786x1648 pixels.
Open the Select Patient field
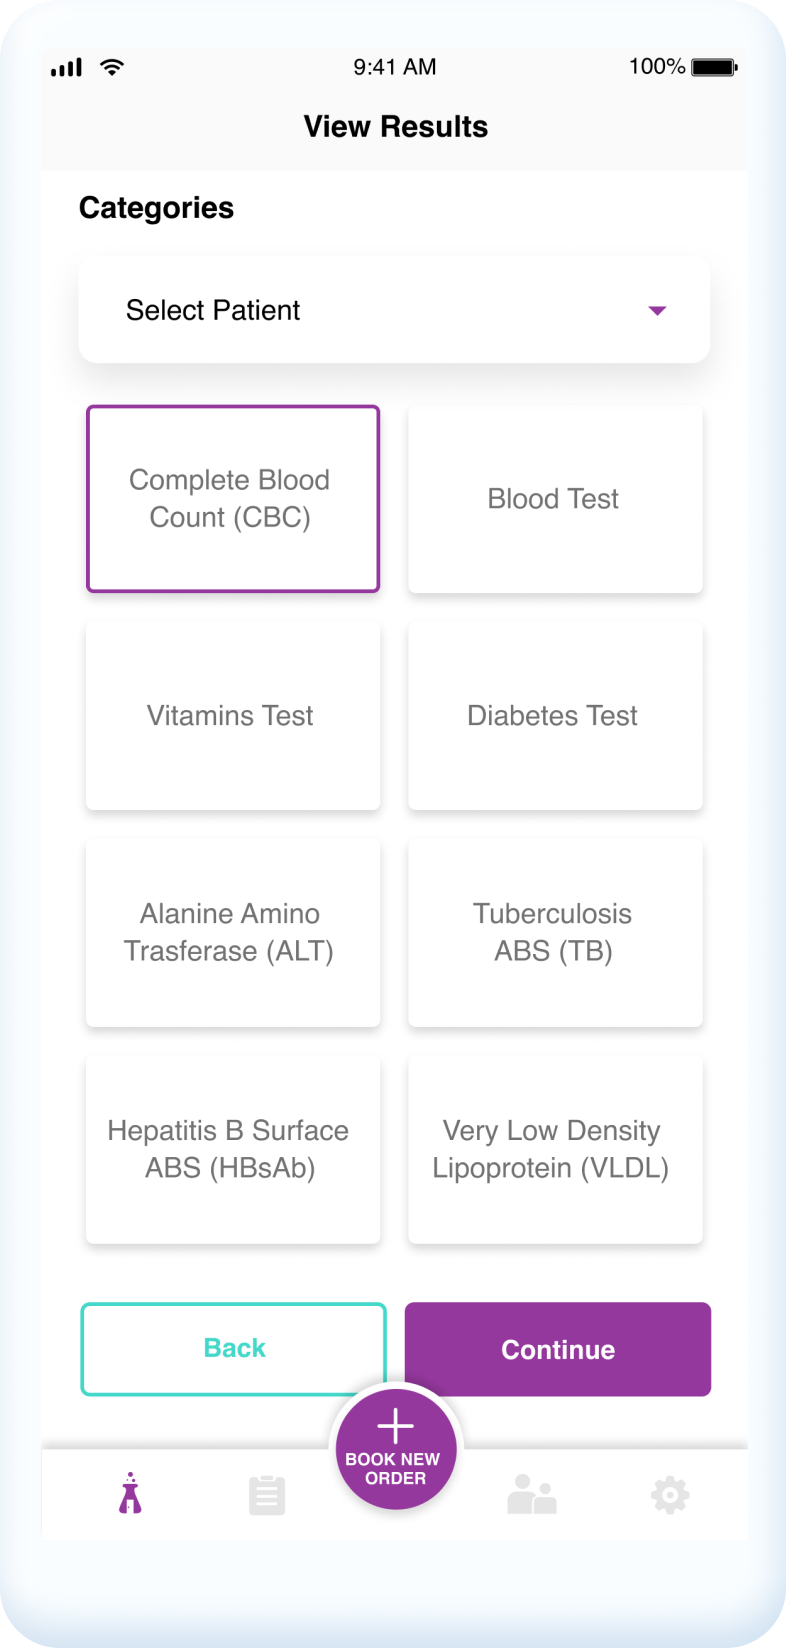[394, 310]
